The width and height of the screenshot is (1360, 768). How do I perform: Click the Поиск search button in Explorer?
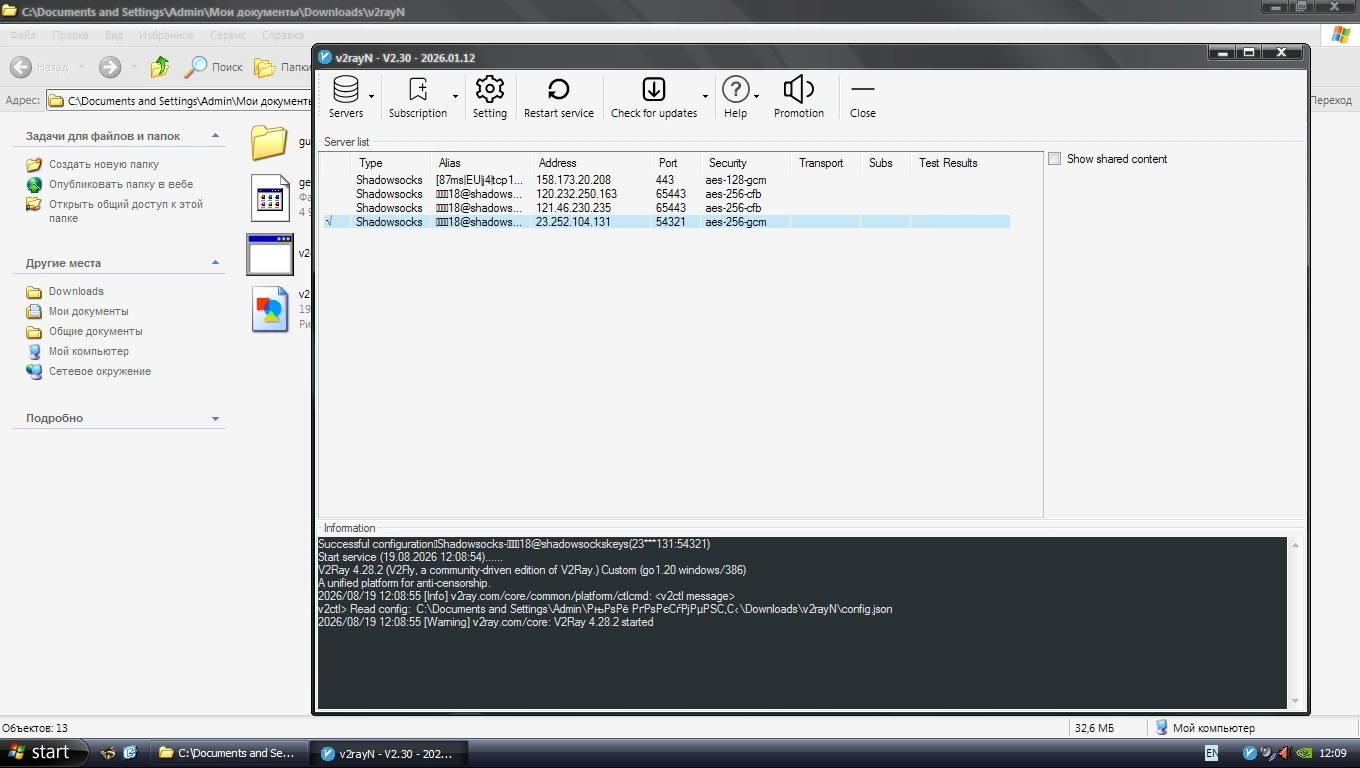click(x=214, y=67)
